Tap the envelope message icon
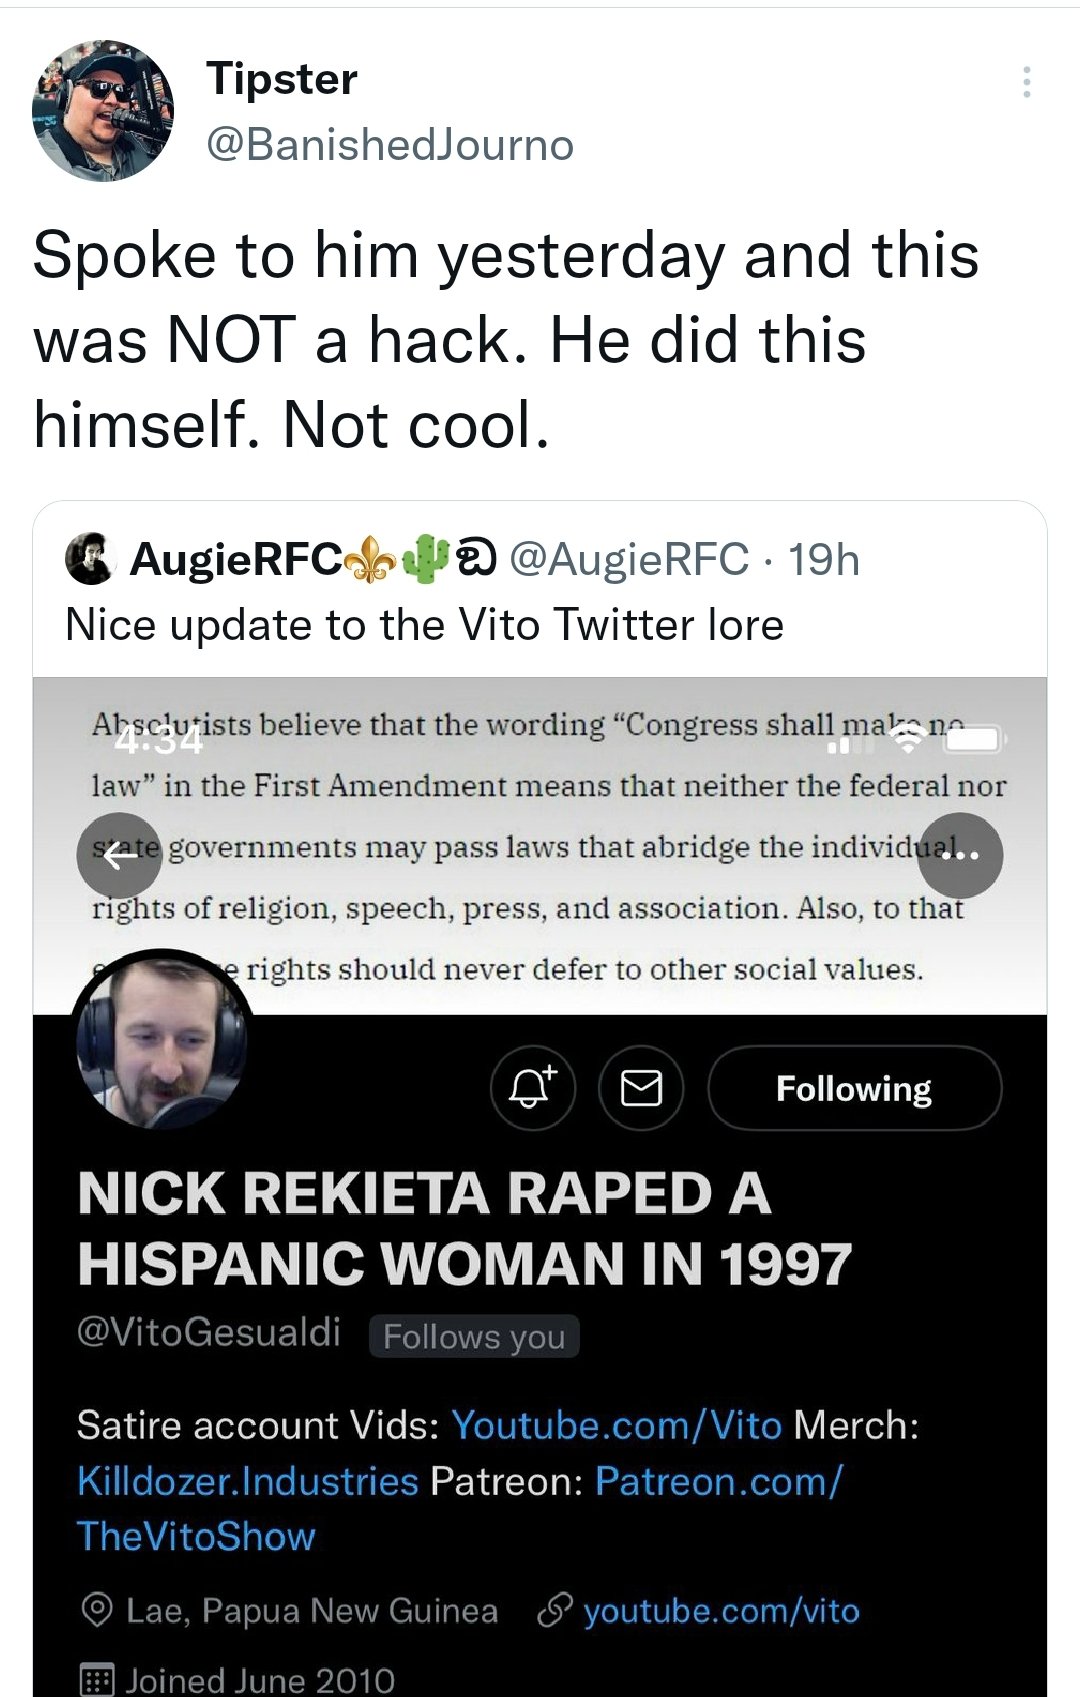Image resolution: width=1080 pixels, height=1697 pixels. tap(641, 1088)
